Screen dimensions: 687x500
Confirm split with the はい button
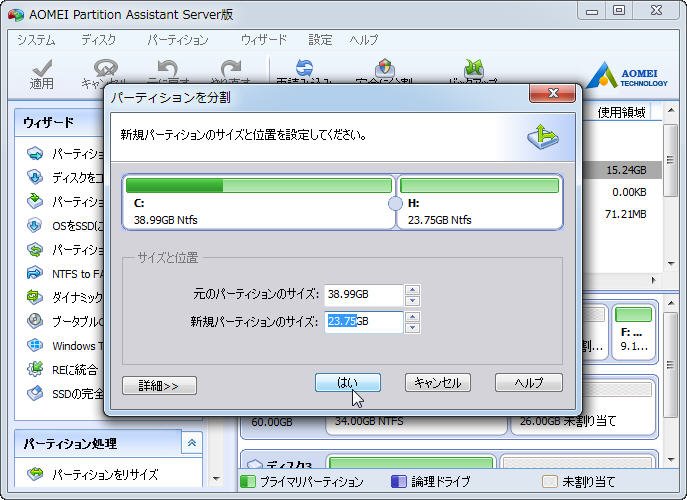[347, 382]
